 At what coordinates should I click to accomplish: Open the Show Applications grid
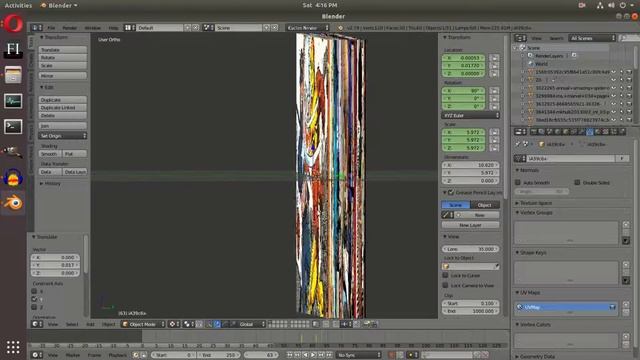pyautogui.click(x=13, y=347)
